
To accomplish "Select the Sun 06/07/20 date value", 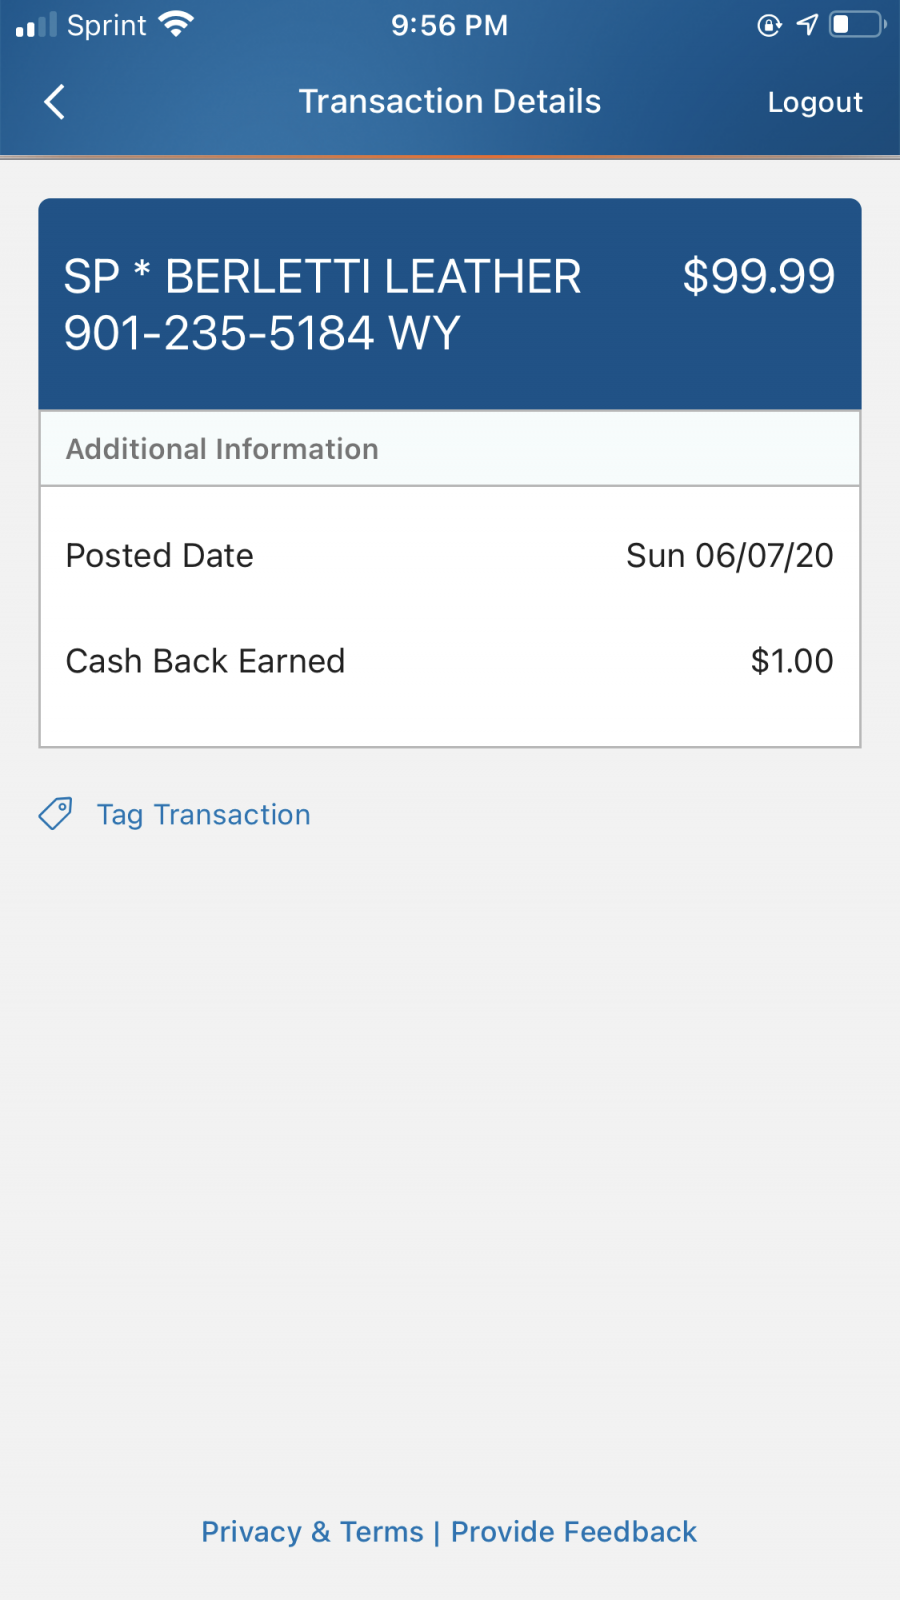I will [729, 556].
